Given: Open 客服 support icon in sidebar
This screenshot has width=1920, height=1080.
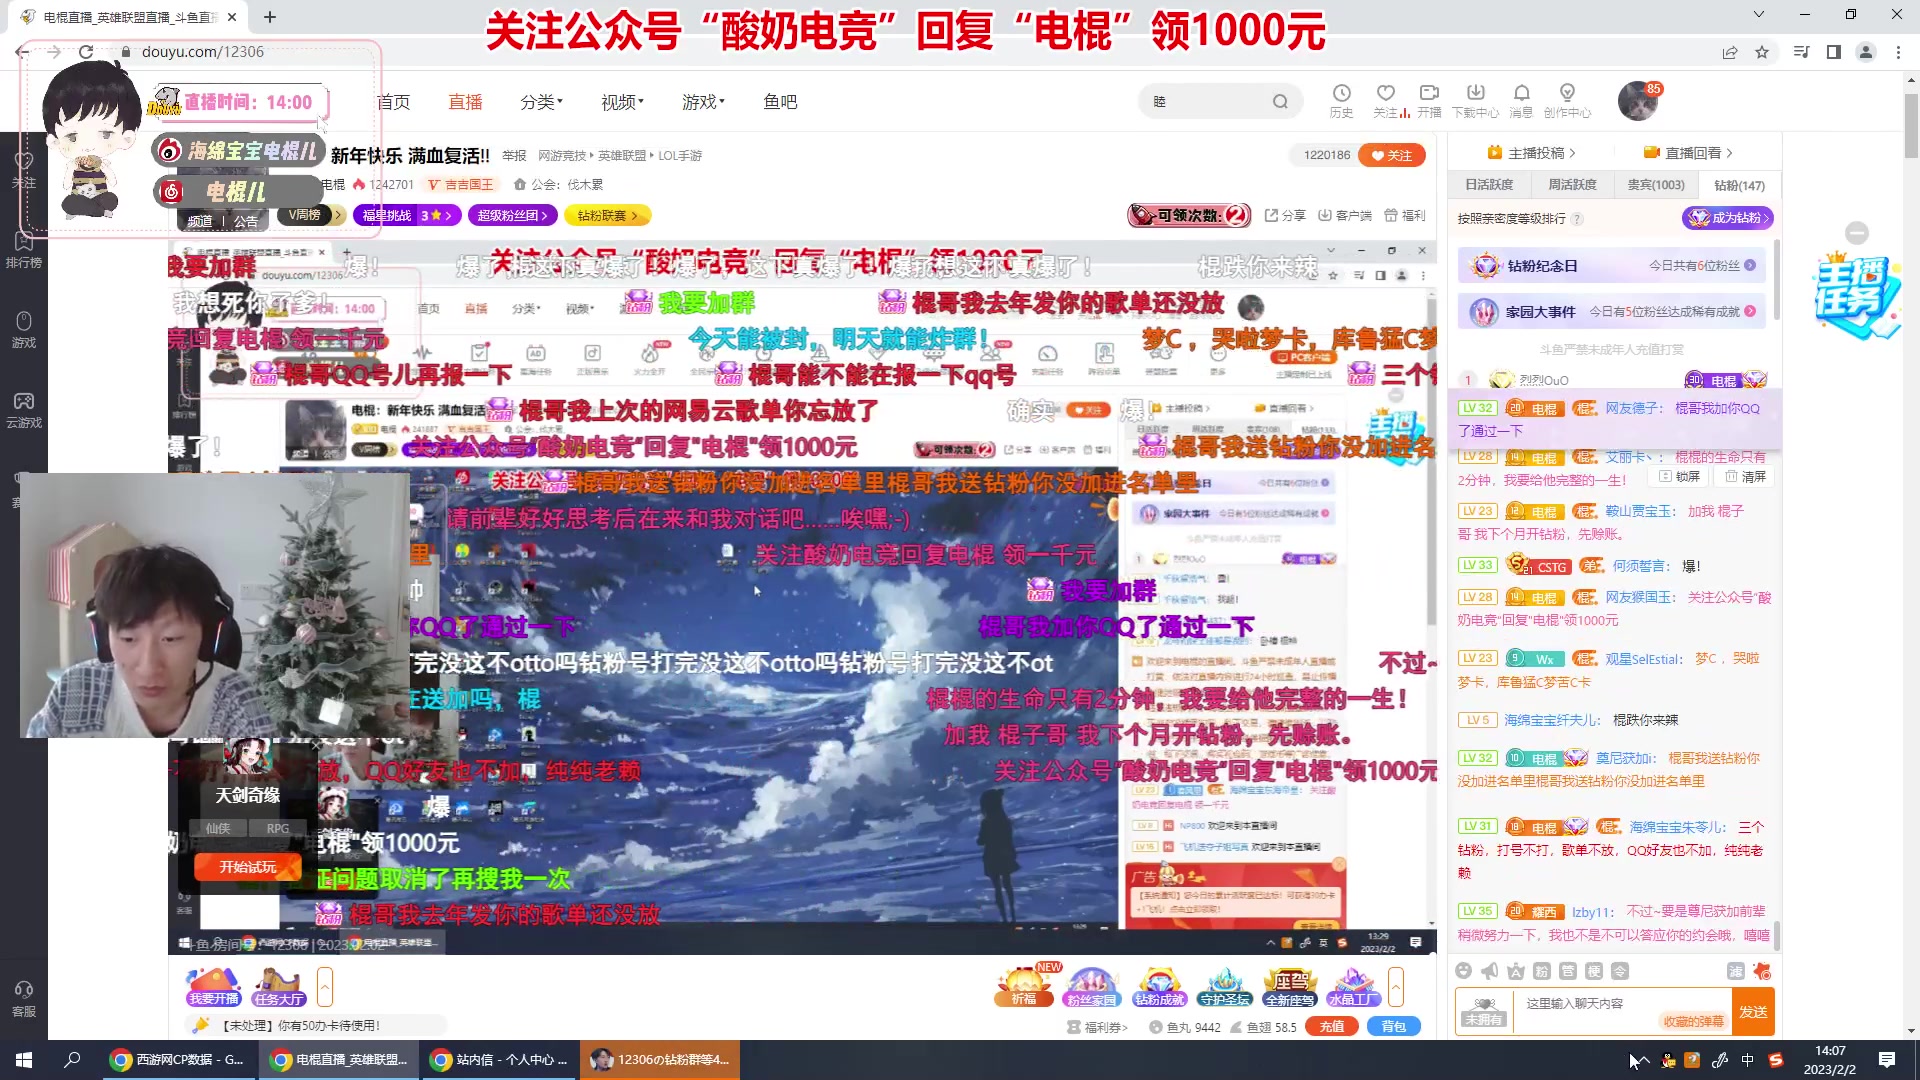Looking at the screenshot, I should [x=24, y=999].
